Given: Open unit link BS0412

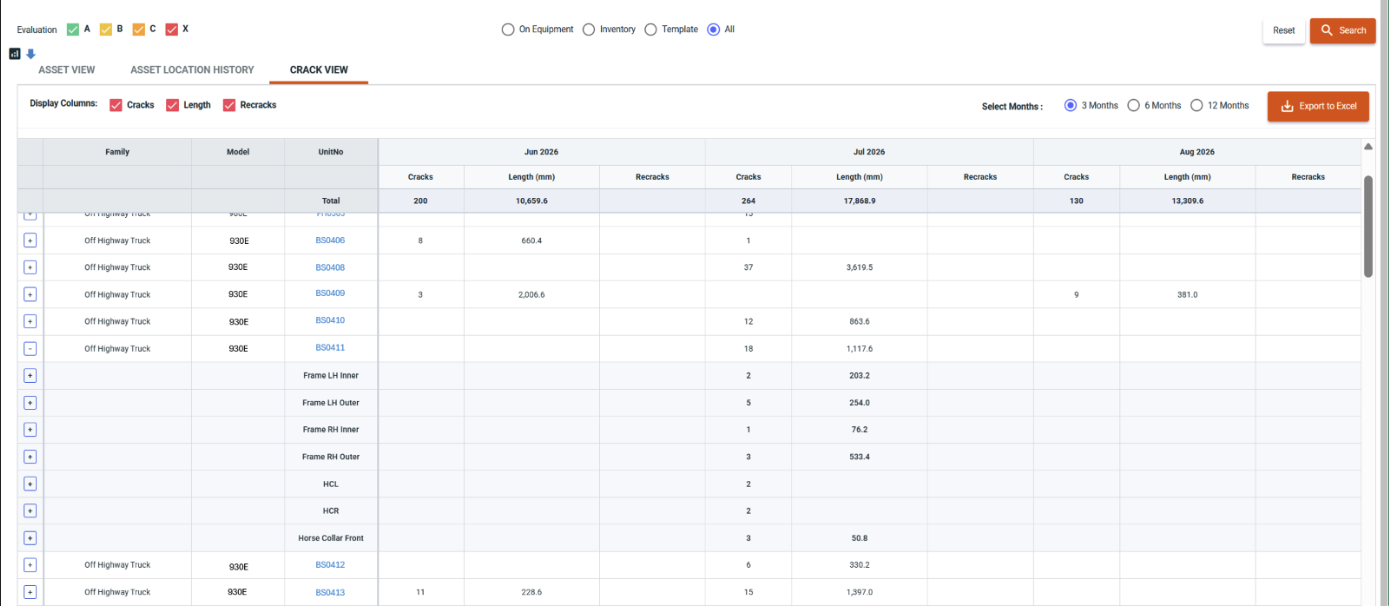Looking at the screenshot, I should pos(330,565).
